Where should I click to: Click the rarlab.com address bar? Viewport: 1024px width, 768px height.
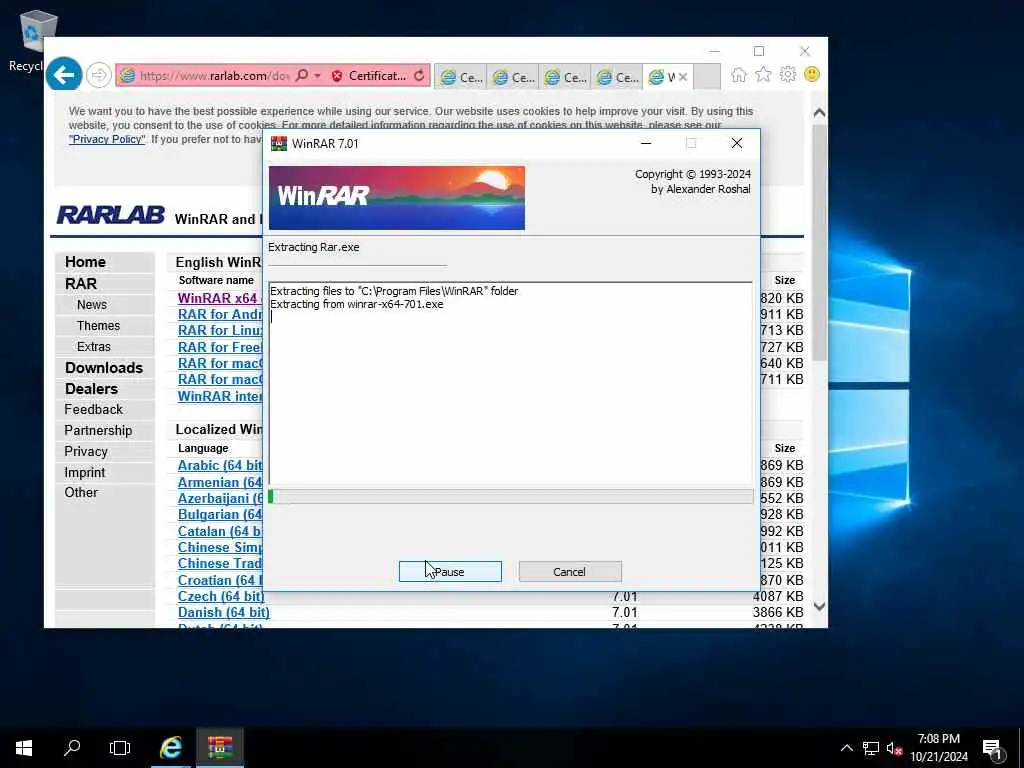[x=213, y=76]
